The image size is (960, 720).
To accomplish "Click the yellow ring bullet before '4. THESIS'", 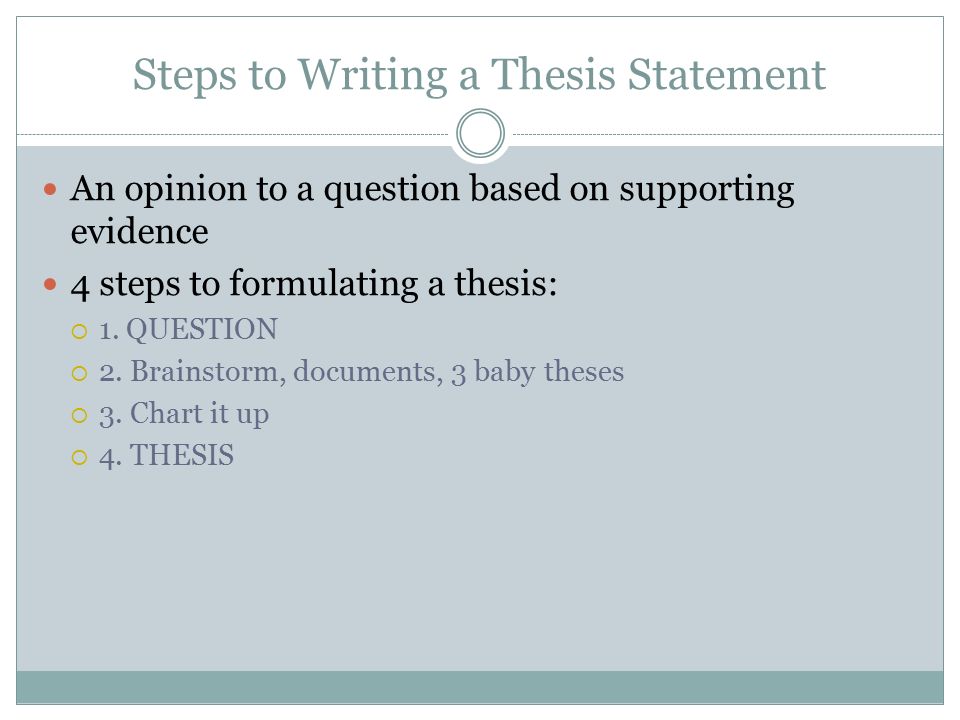I will coord(80,457).
